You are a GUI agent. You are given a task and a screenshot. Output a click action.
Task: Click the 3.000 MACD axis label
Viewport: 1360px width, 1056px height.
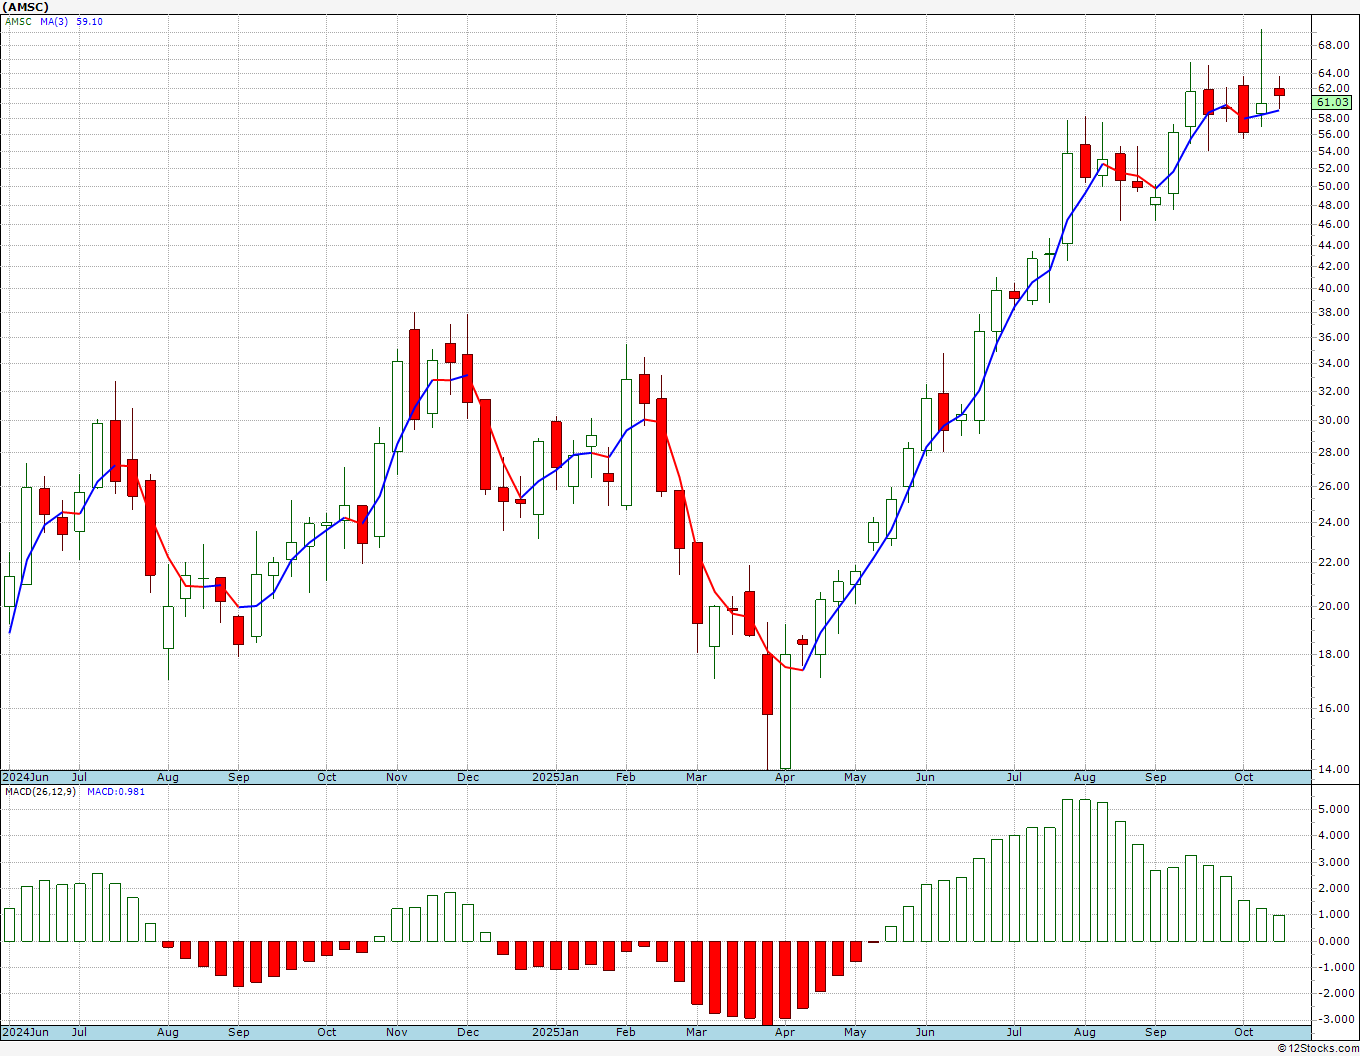(1335, 862)
